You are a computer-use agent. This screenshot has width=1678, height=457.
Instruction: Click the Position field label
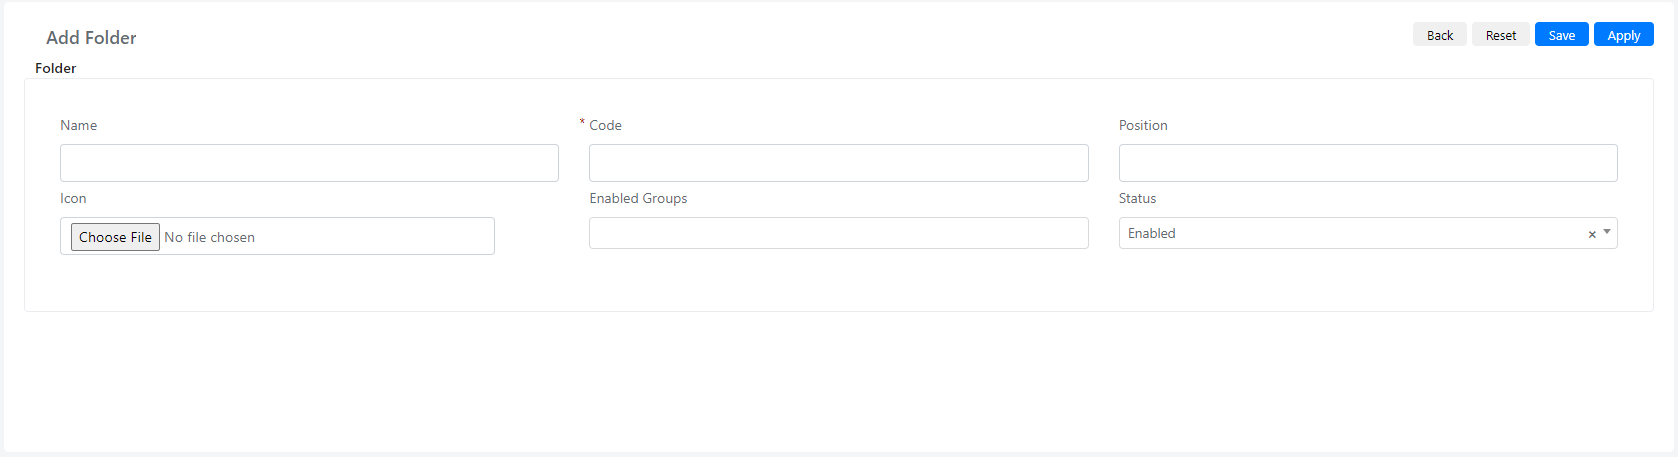(x=1143, y=125)
